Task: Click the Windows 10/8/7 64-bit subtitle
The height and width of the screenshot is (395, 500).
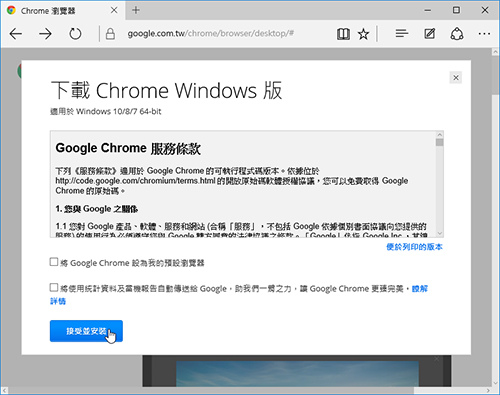Action: (106, 111)
